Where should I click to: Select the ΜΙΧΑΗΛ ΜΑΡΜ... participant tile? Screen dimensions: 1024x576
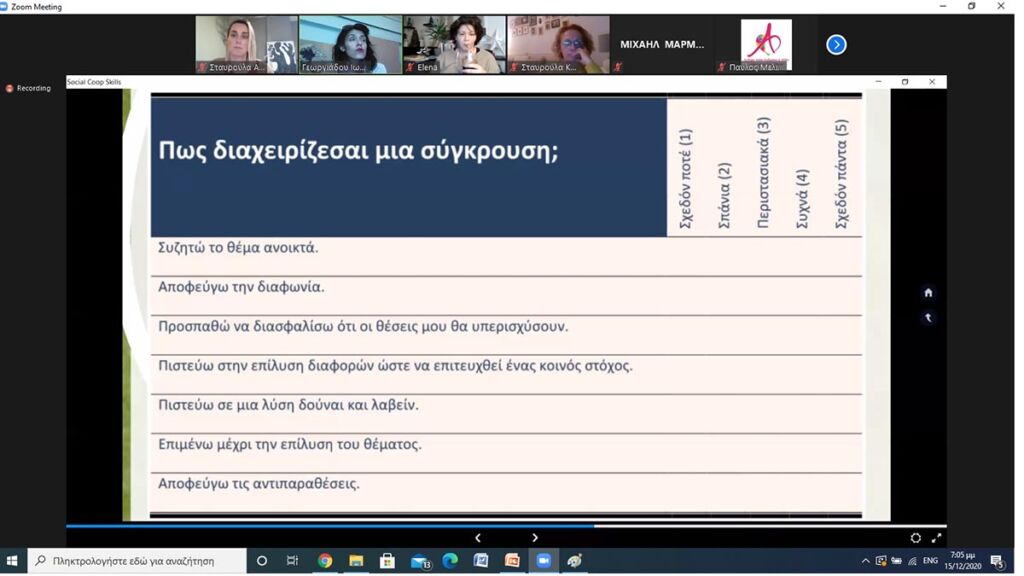point(662,45)
